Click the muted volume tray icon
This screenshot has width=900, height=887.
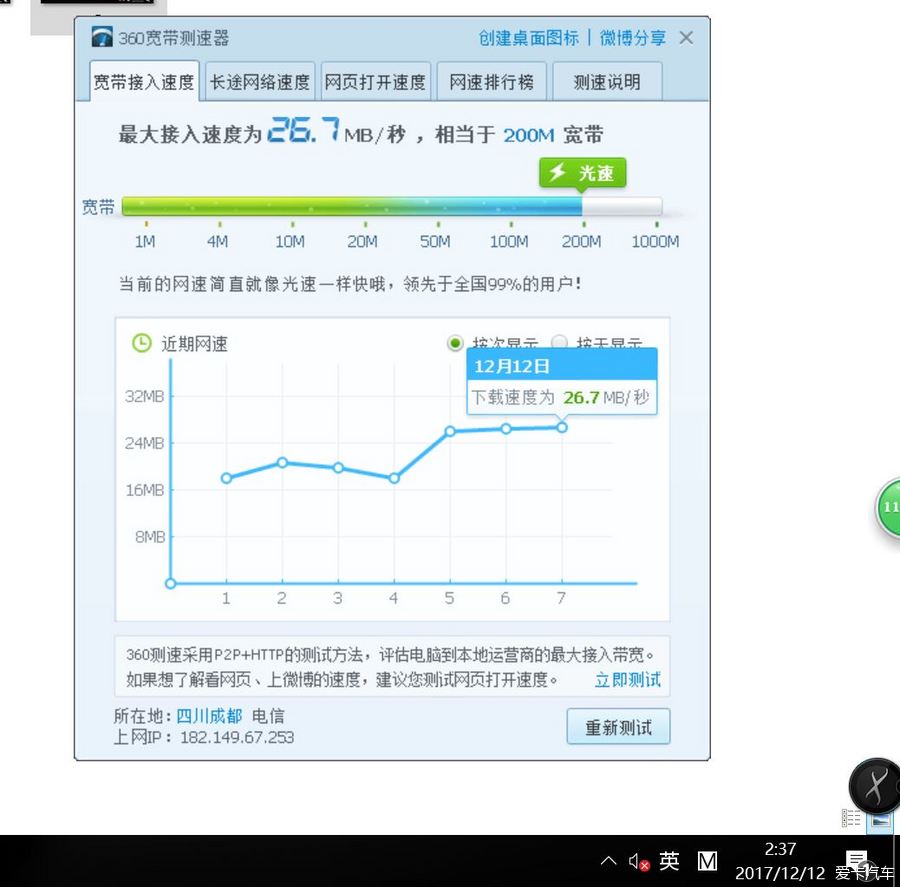point(639,862)
